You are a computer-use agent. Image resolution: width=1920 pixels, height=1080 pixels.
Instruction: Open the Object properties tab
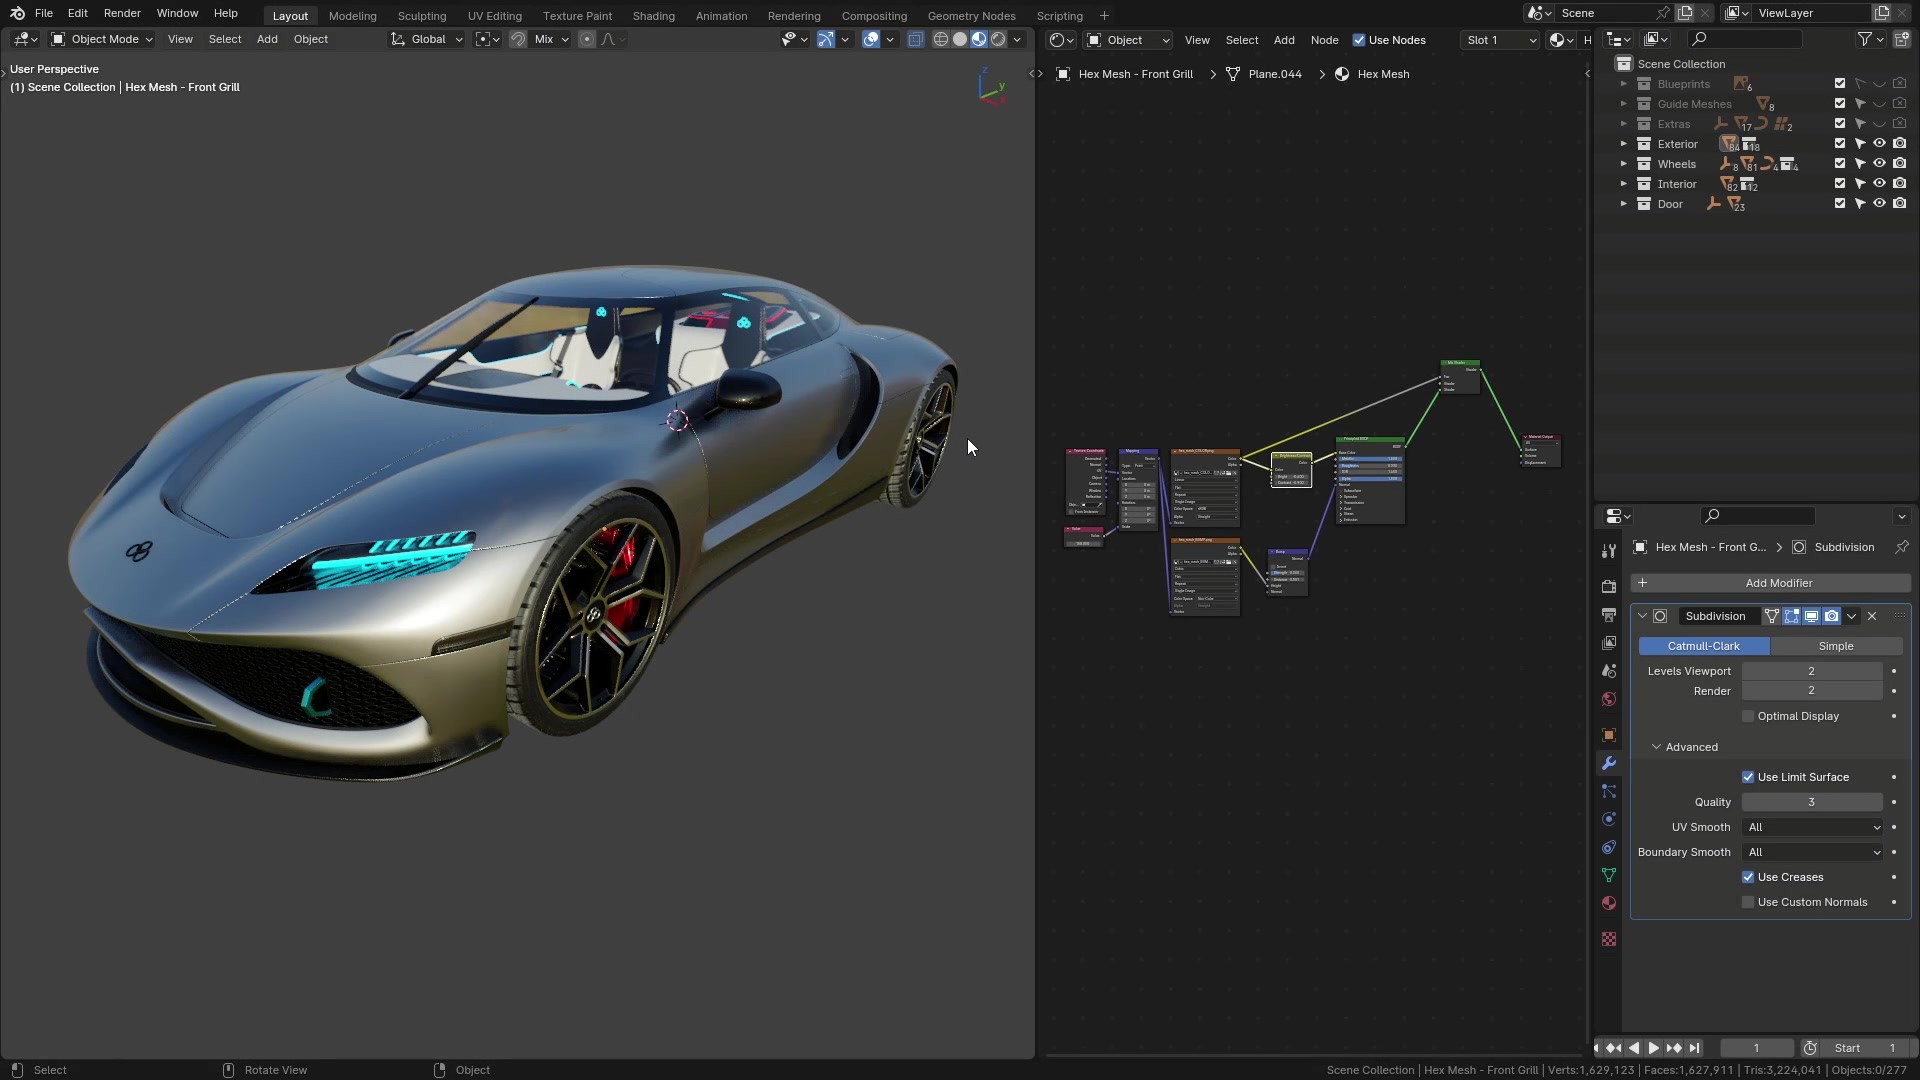click(1609, 735)
